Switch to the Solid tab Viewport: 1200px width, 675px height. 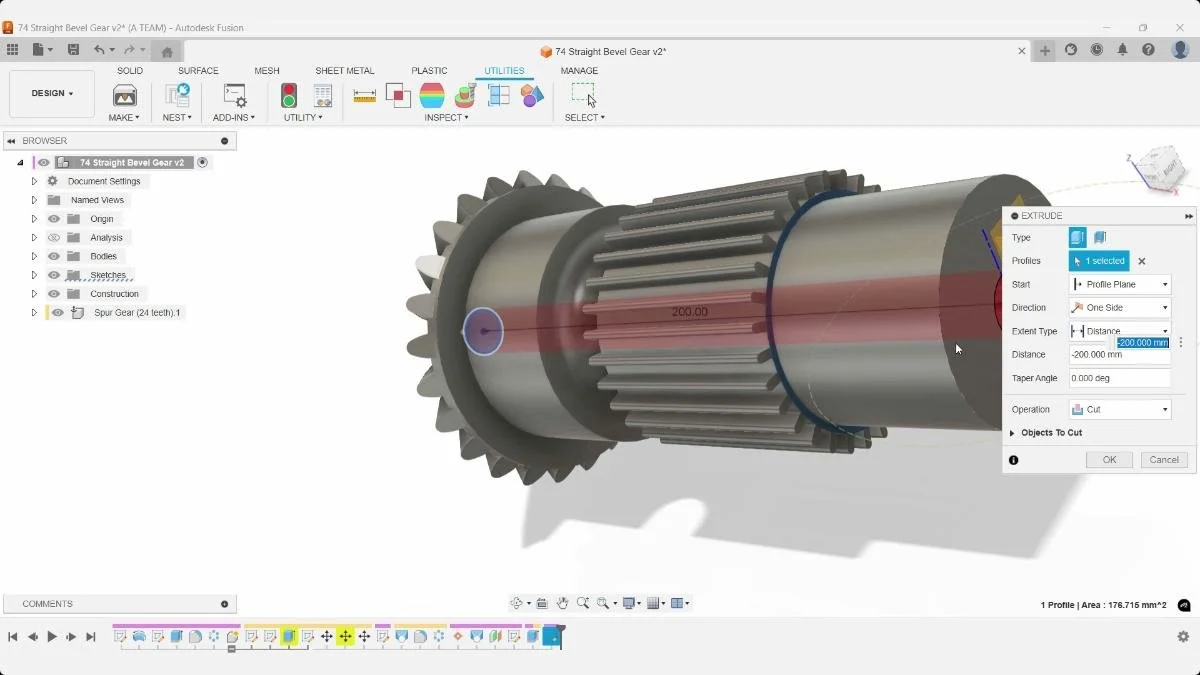click(x=130, y=71)
